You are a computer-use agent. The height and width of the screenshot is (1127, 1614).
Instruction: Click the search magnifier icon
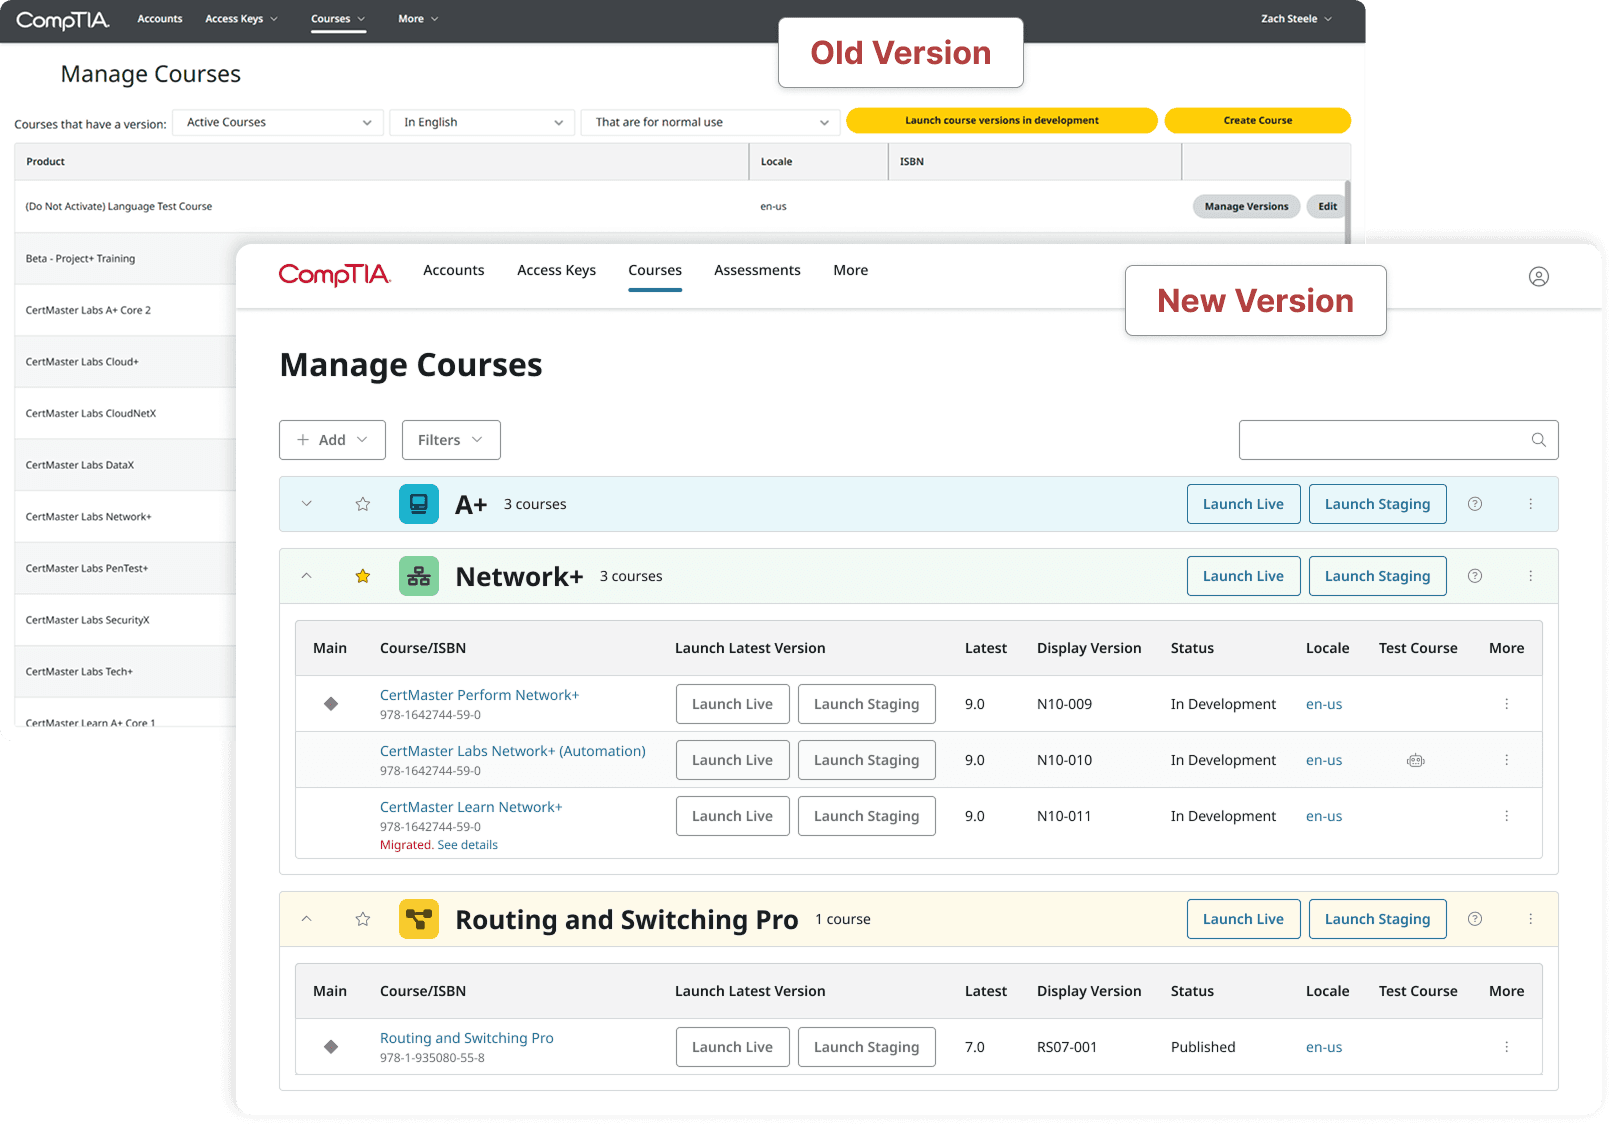[x=1538, y=440]
